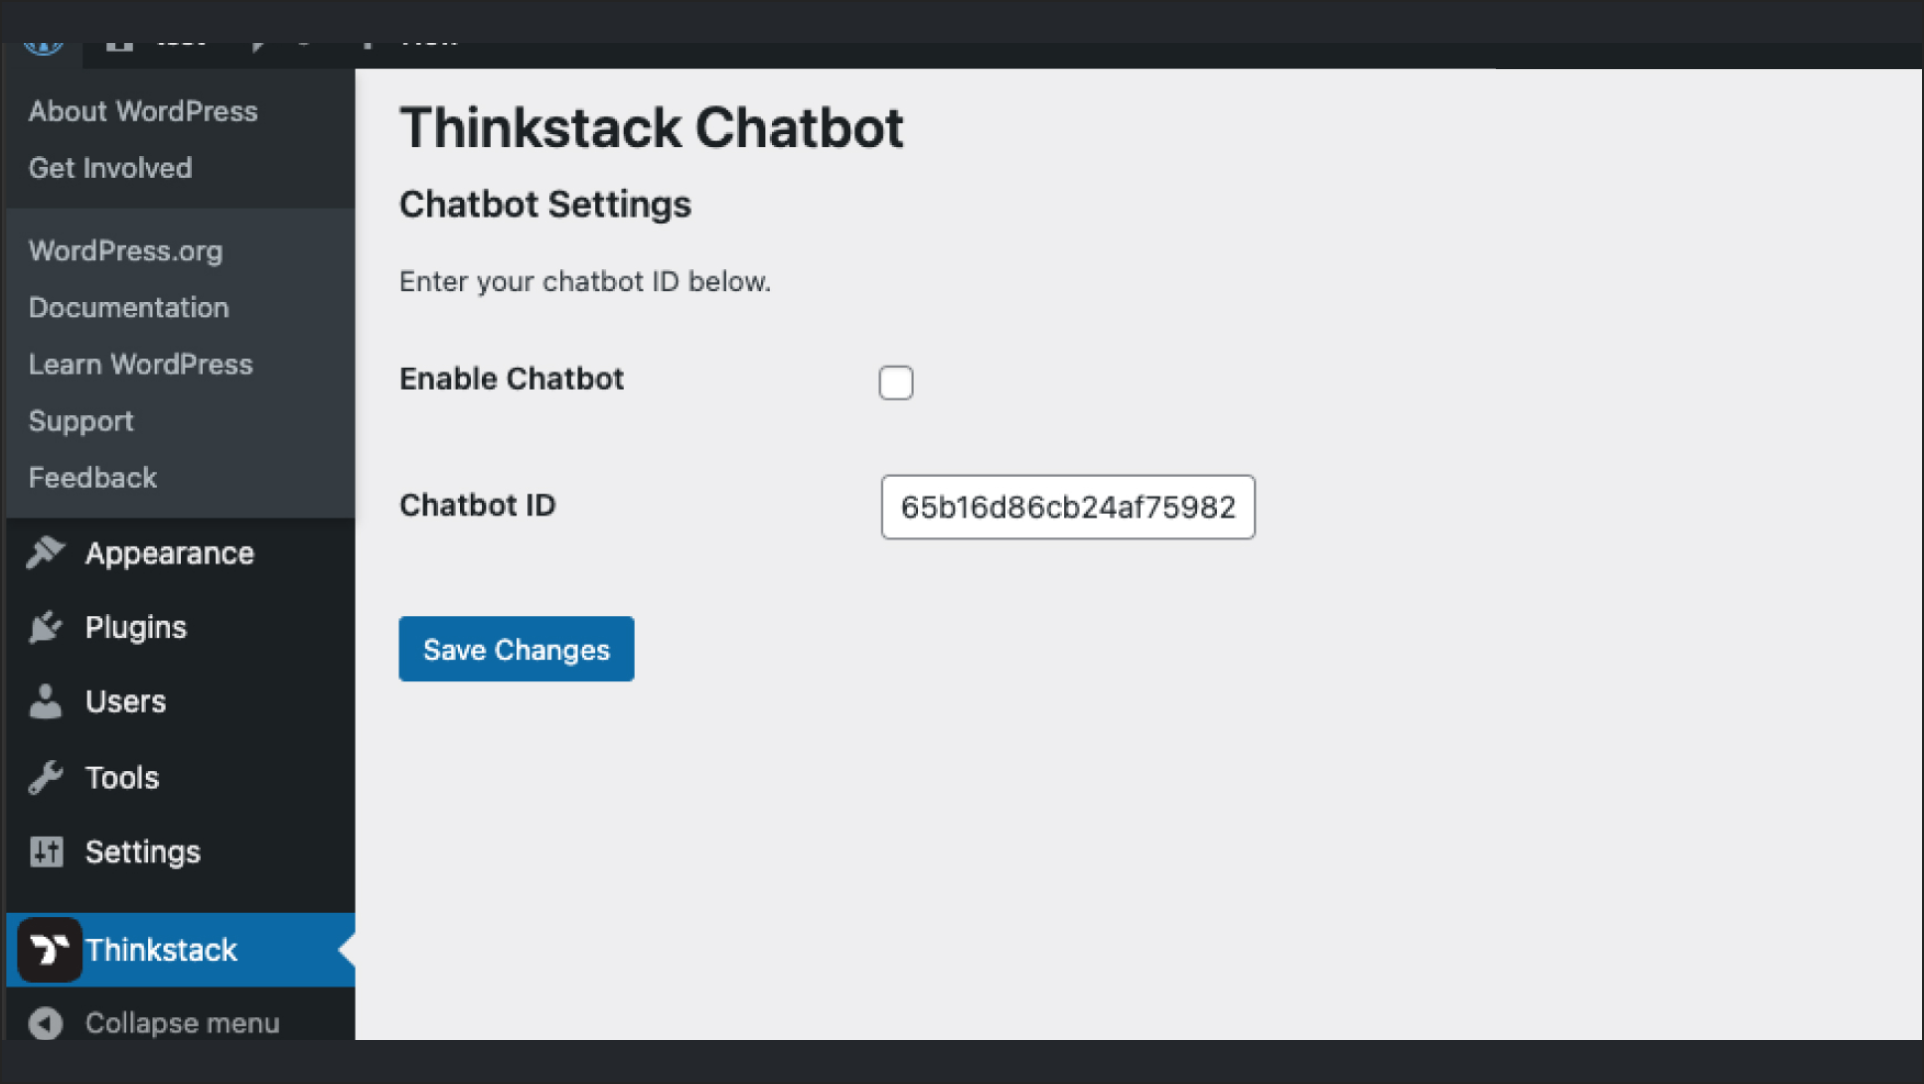1924x1084 pixels.
Task: Click the Save Changes button
Action: pos(515,649)
